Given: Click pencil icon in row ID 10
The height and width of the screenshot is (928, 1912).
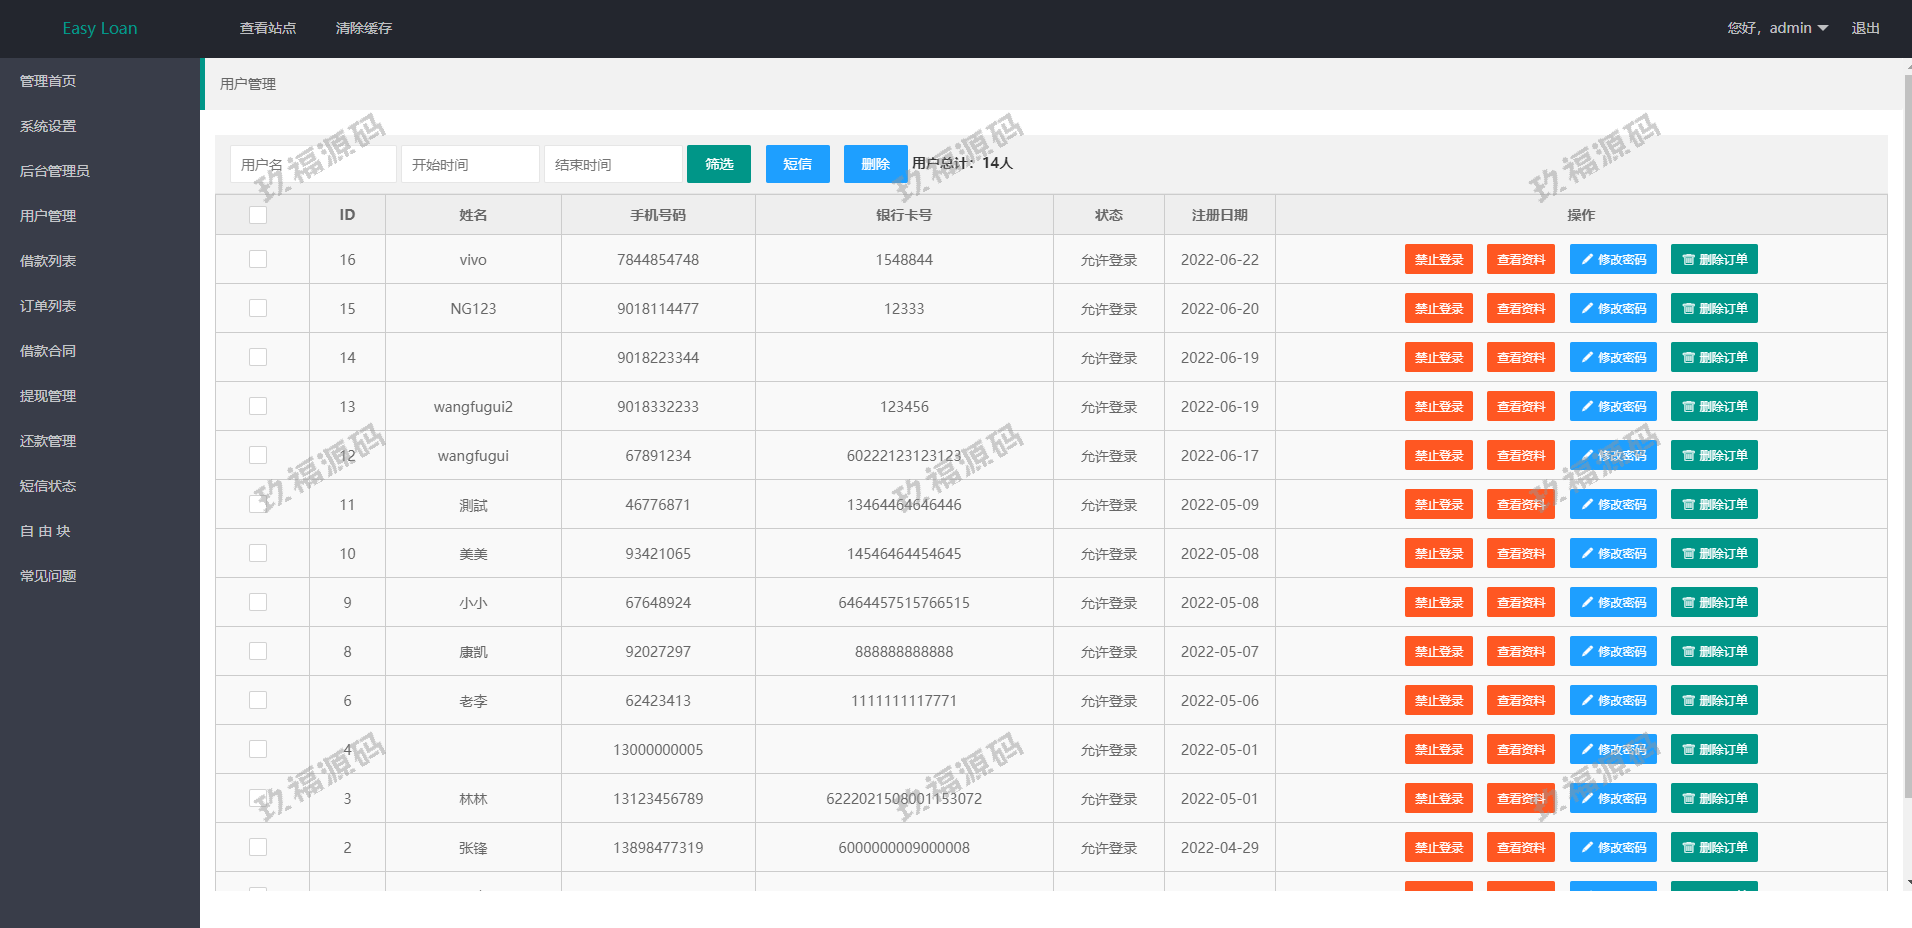Looking at the screenshot, I should pyautogui.click(x=1587, y=554).
